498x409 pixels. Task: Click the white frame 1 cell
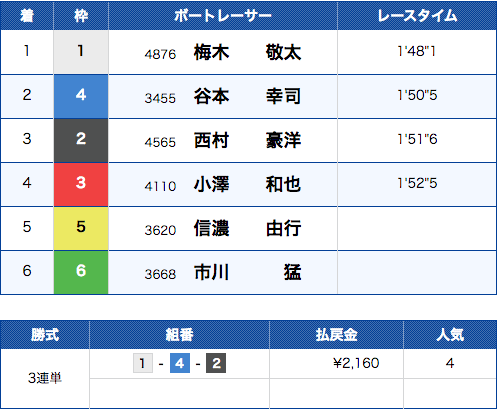[x=81, y=52]
